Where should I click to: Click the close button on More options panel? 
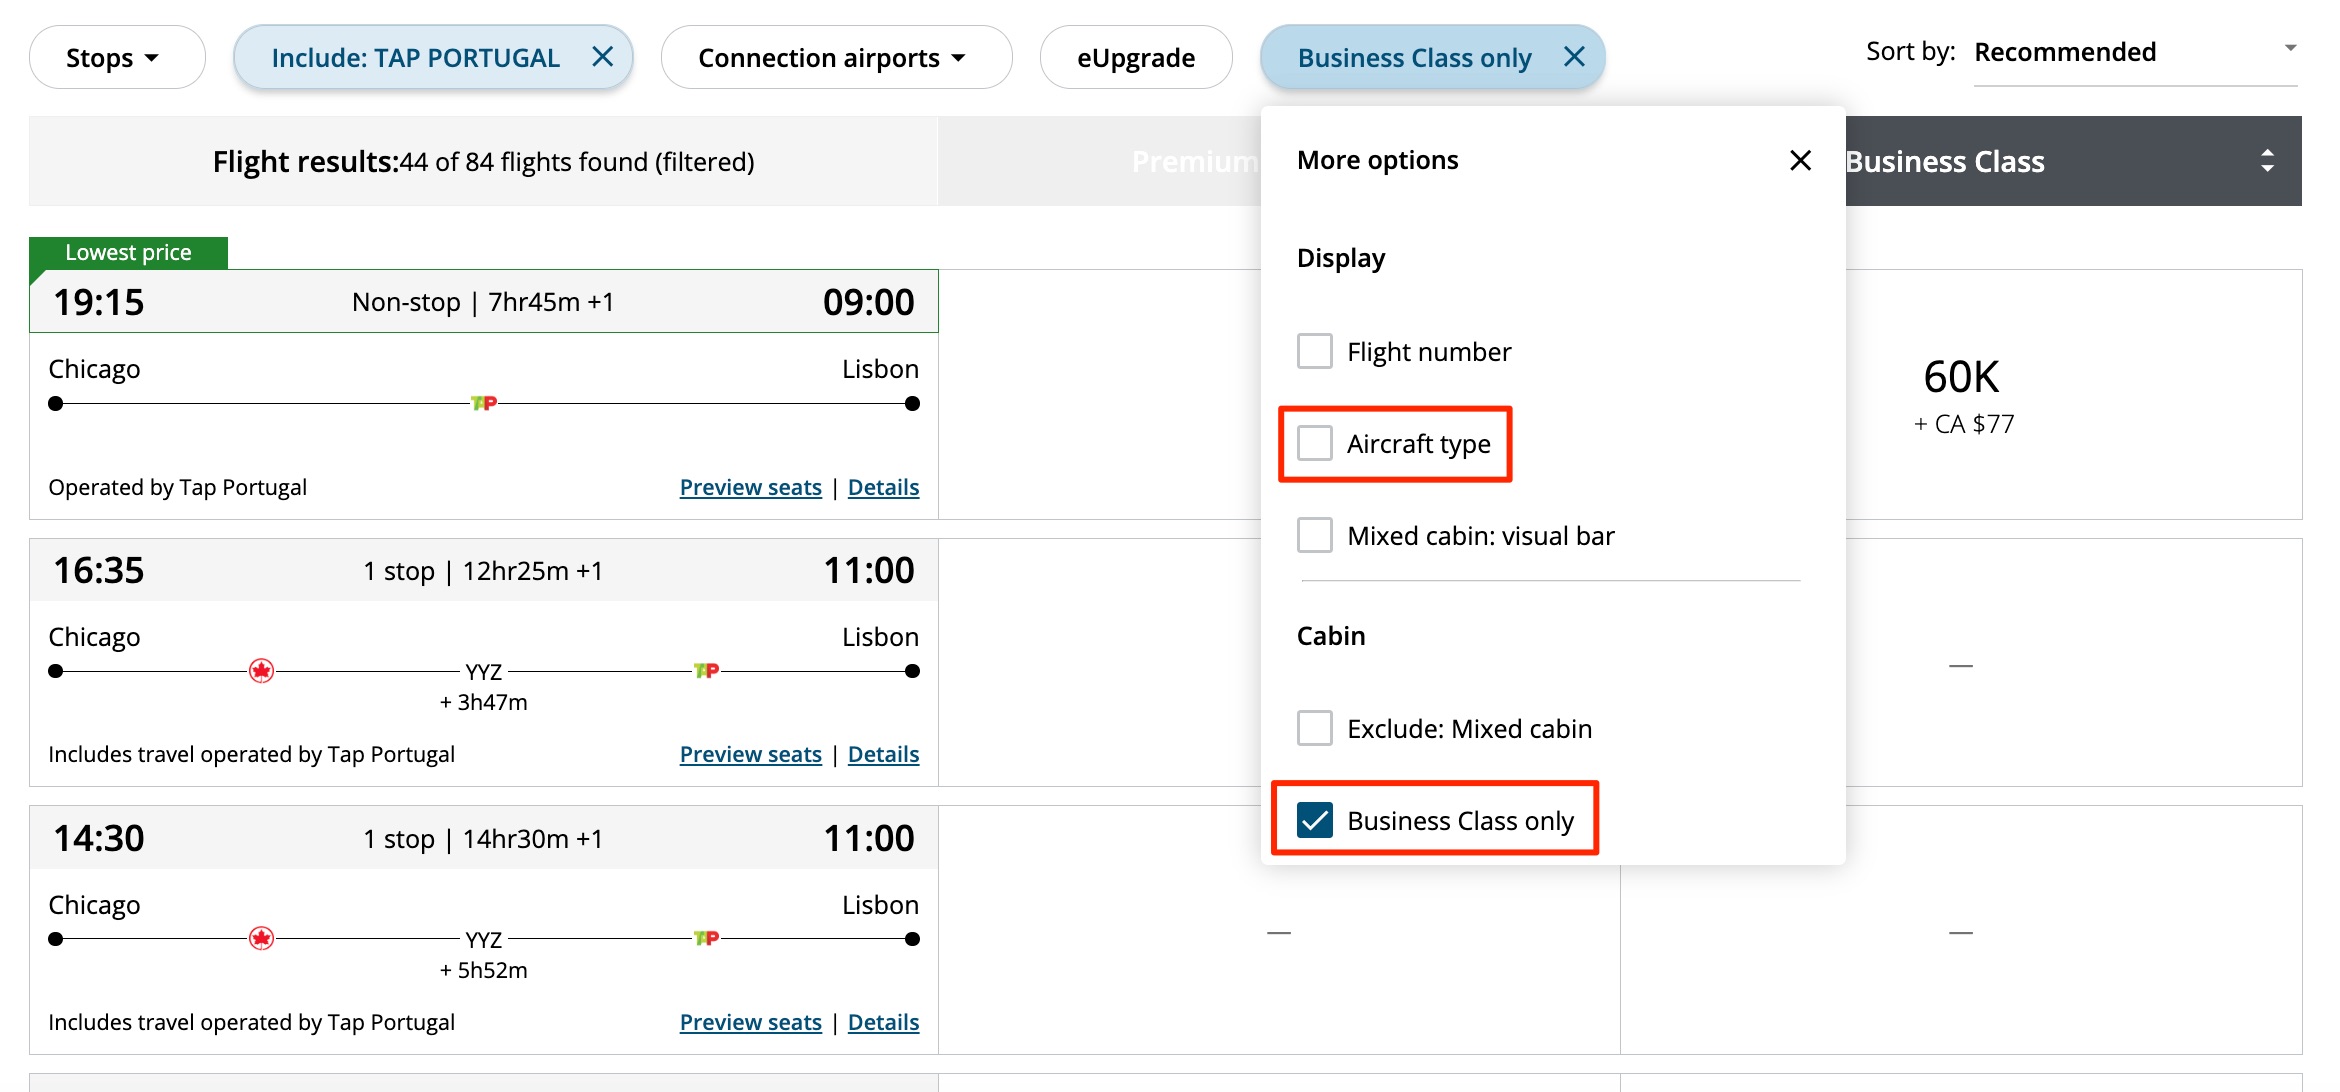(x=1801, y=160)
